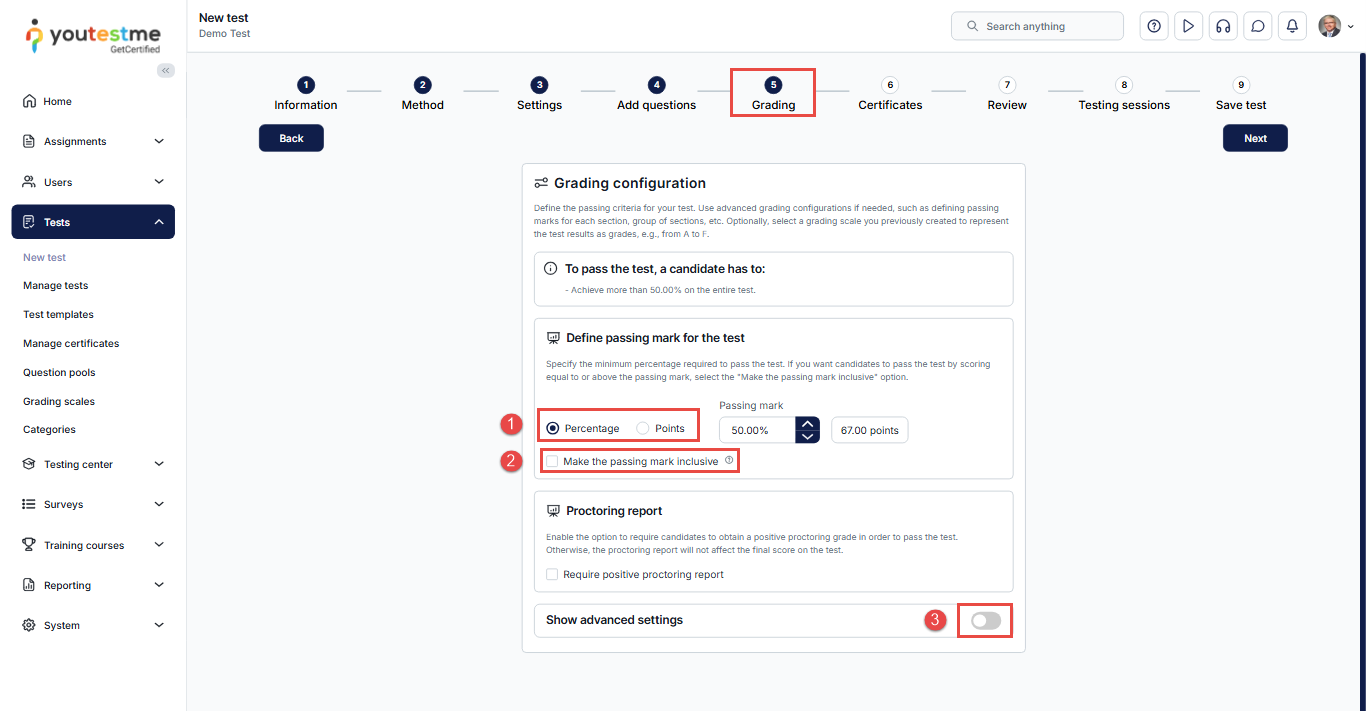The image size is (1366, 711).
Task: Enable Make the passing mark inclusive checkbox
Action: point(552,462)
